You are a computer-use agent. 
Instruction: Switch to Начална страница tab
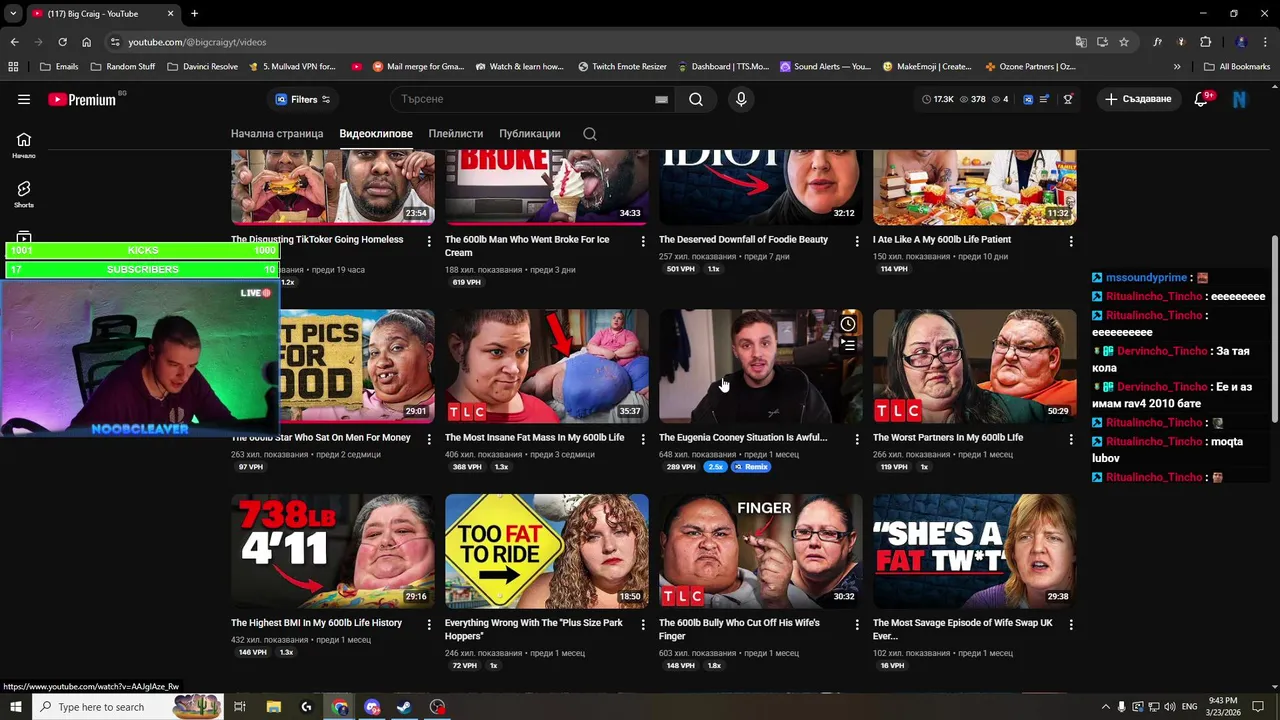277,134
